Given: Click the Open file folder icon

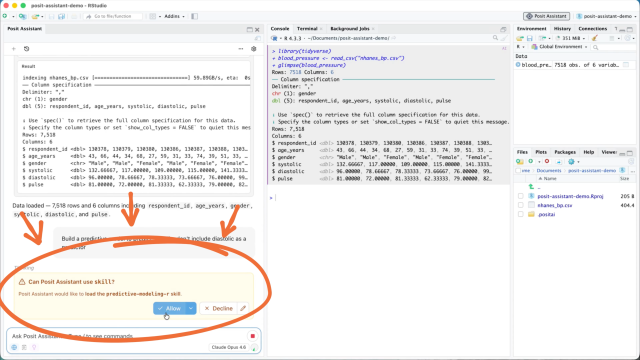Looking at the screenshot, I should click(x=36, y=16).
